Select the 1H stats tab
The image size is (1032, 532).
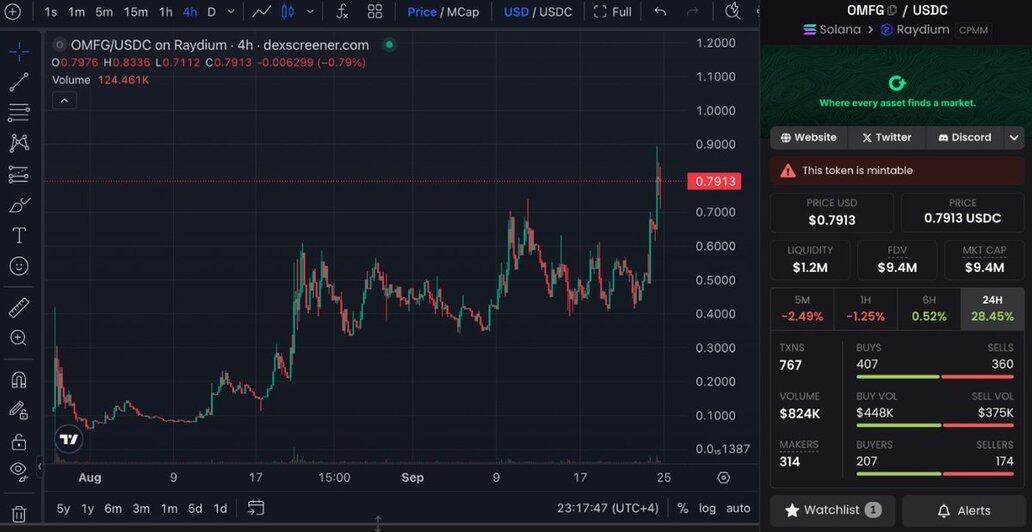(x=865, y=308)
